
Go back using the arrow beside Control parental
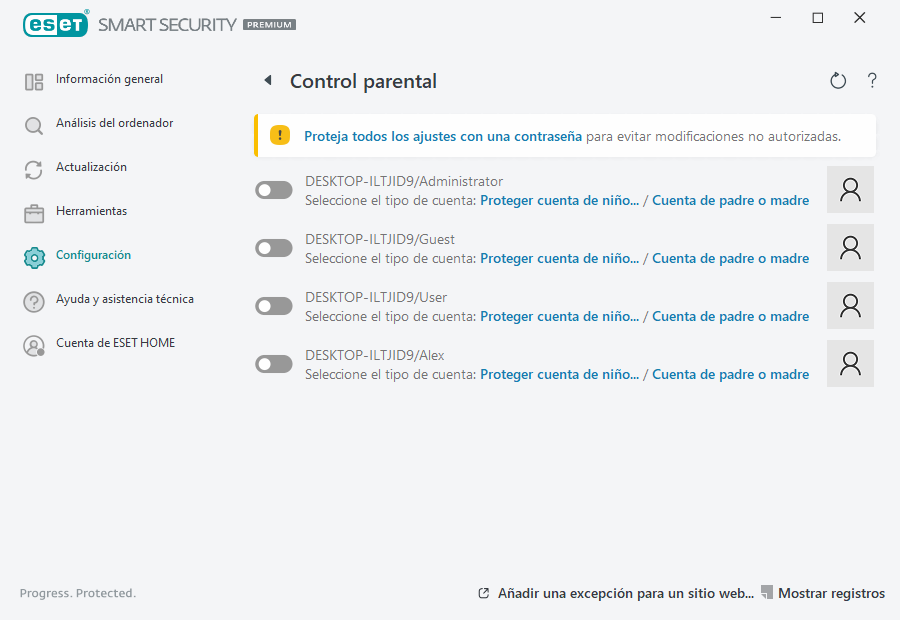[268, 80]
